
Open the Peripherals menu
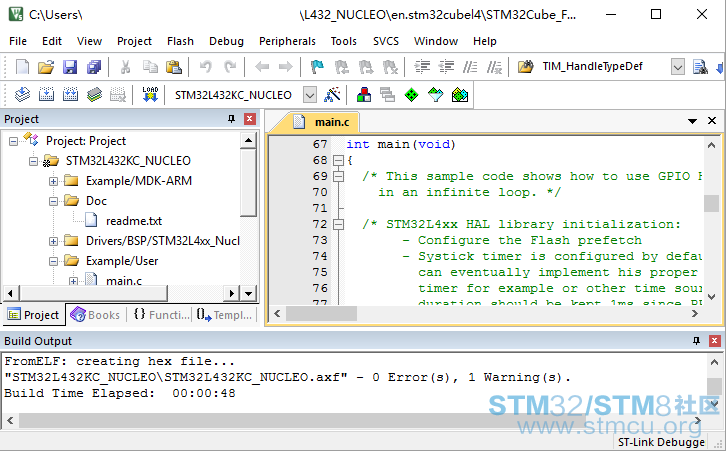(x=287, y=41)
